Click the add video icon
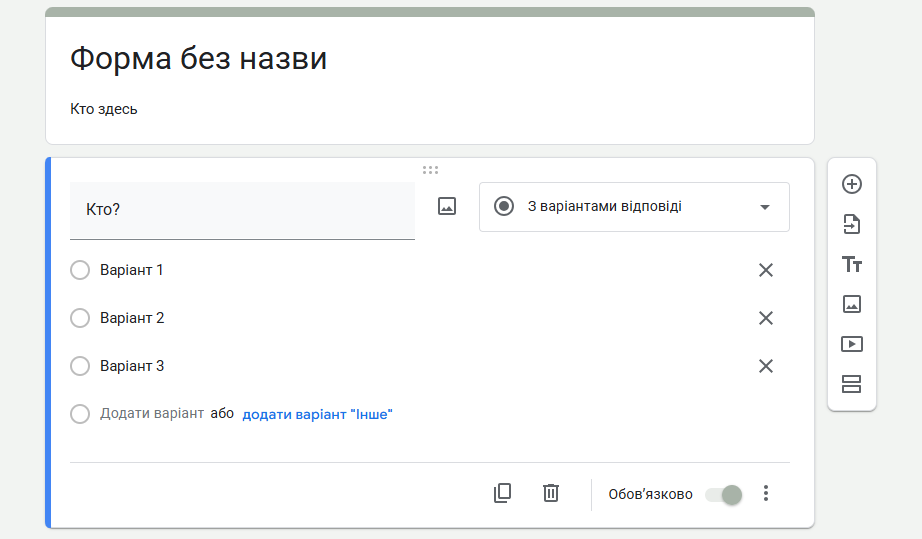922x539 pixels. tap(851, 344)
